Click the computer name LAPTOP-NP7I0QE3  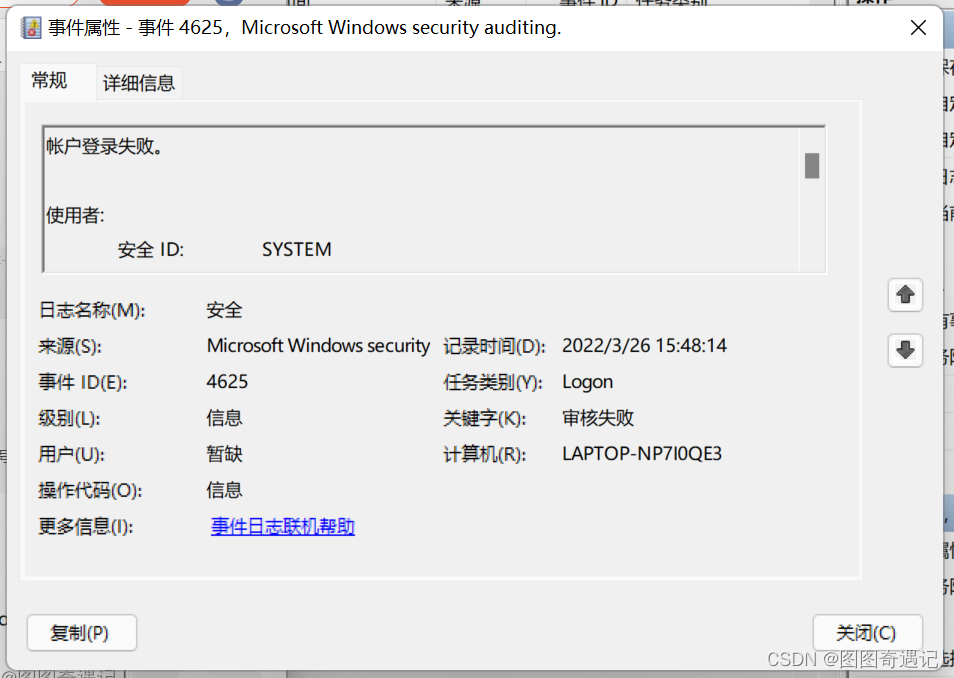pos(642,454)
